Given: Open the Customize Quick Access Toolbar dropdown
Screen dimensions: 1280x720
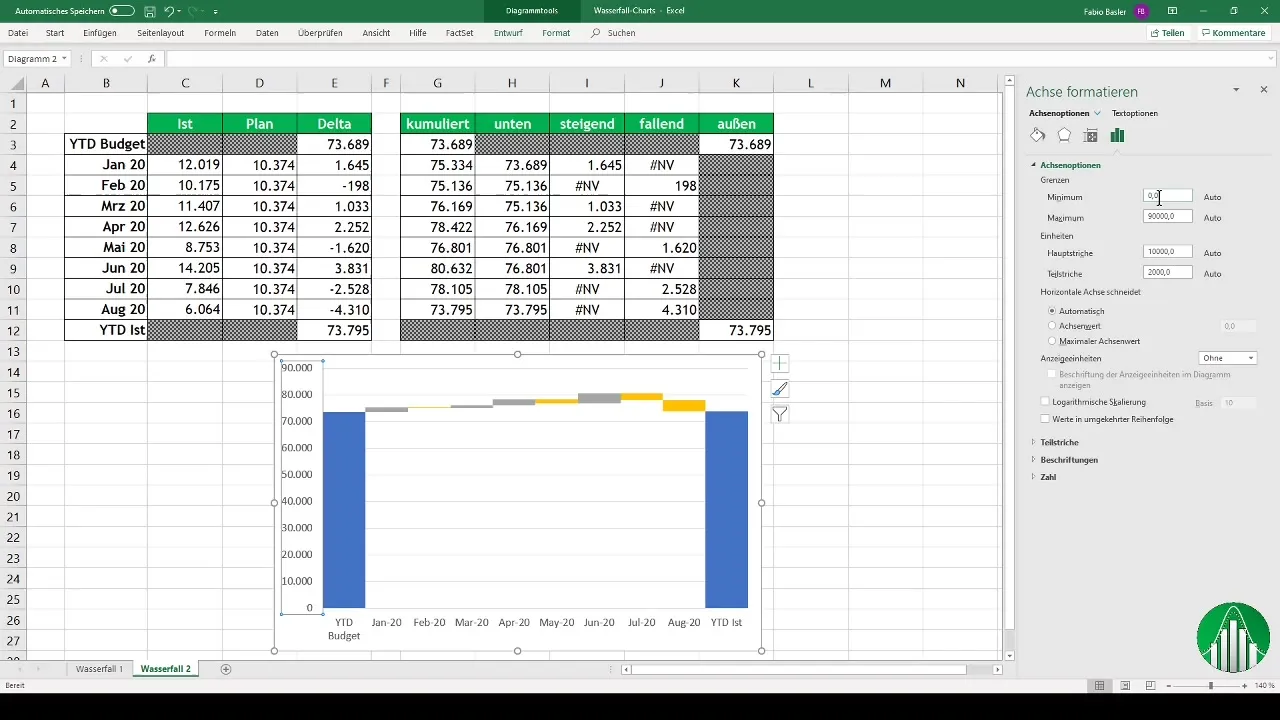Looking at the screenshot, I should tap(216, 11).
